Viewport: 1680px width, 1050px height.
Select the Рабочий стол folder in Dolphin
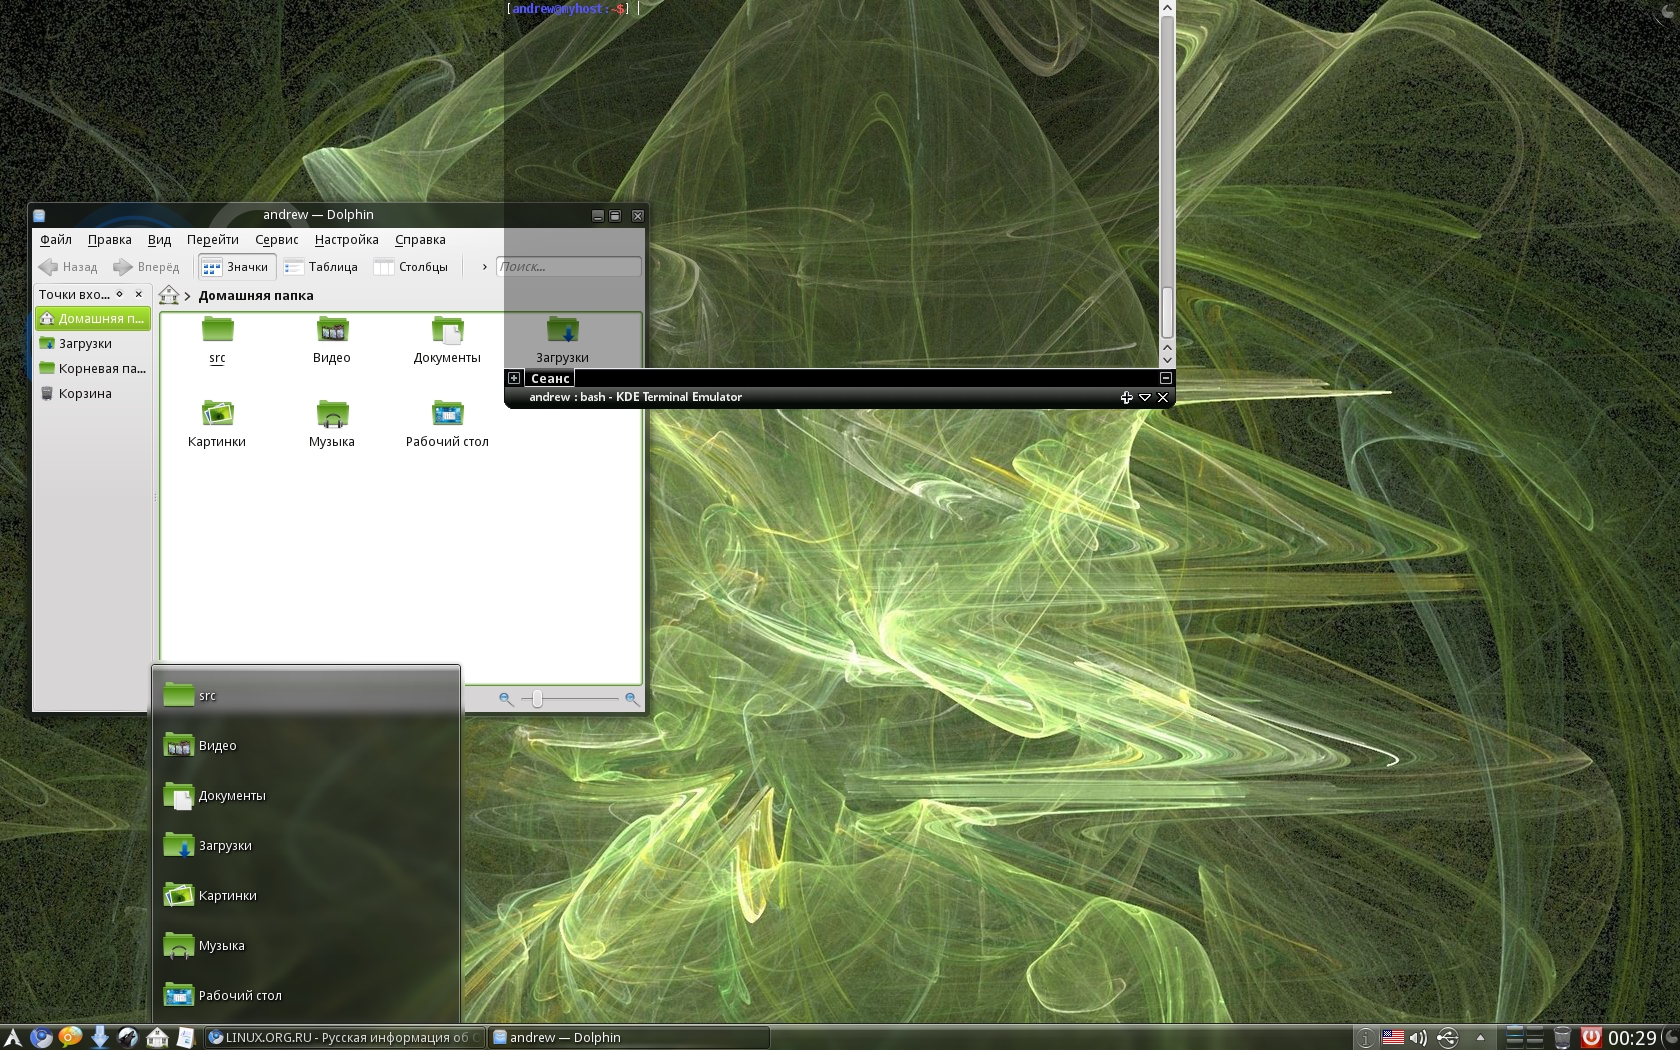click(447, 424)
